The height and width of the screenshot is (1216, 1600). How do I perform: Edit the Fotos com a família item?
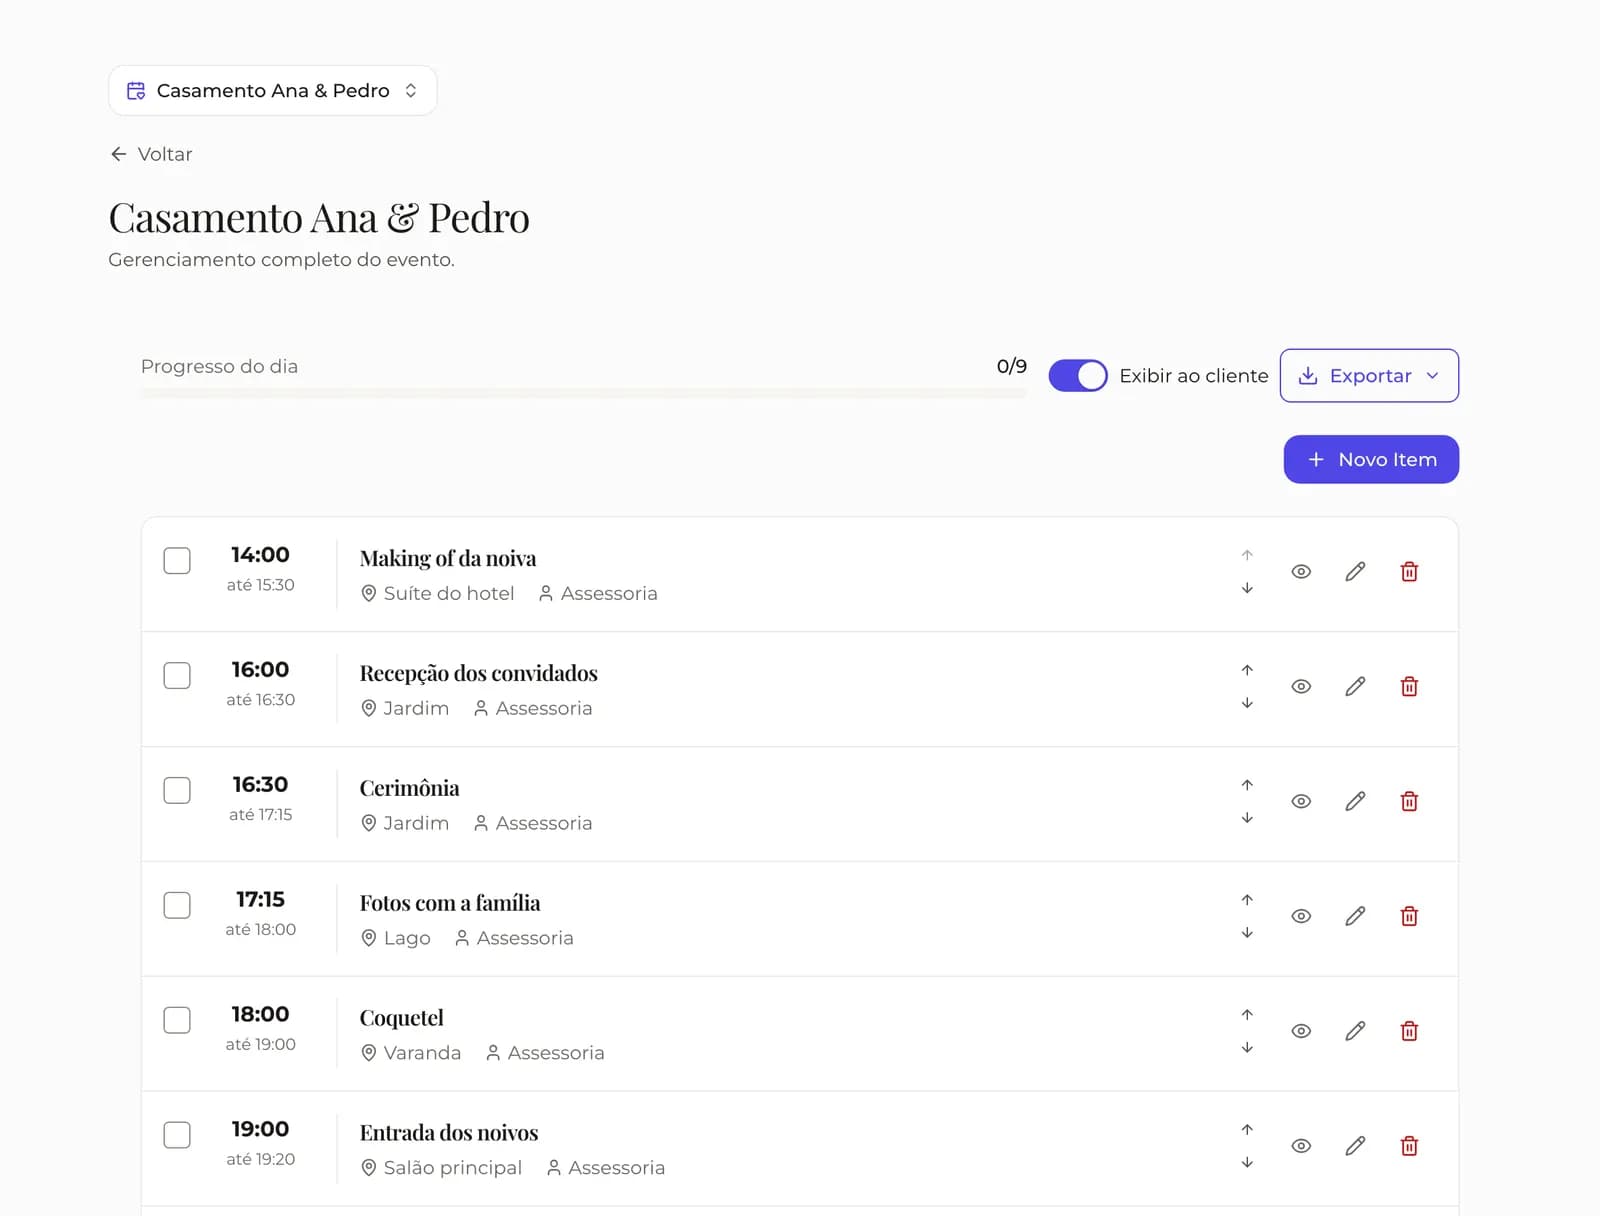click(x=1355, y=917)
